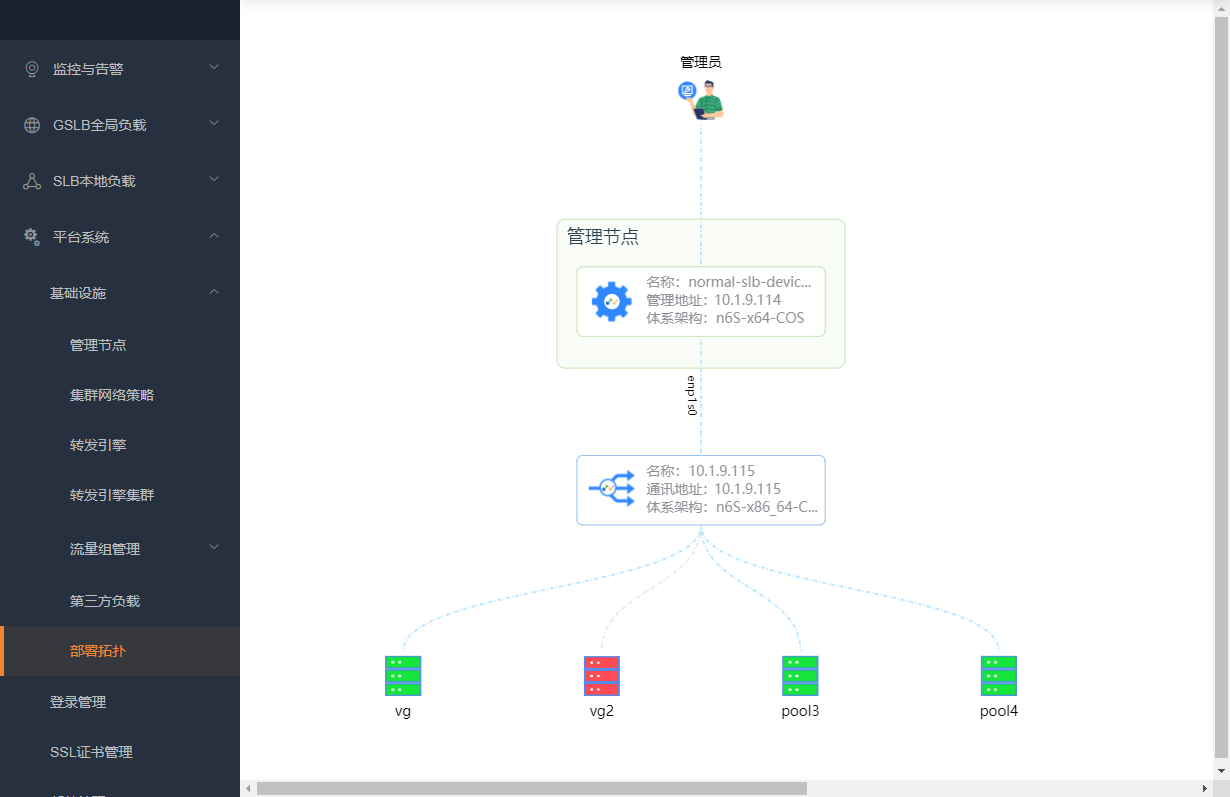Click the pool3 server icon
The image size is (1230, 797).
800,676
